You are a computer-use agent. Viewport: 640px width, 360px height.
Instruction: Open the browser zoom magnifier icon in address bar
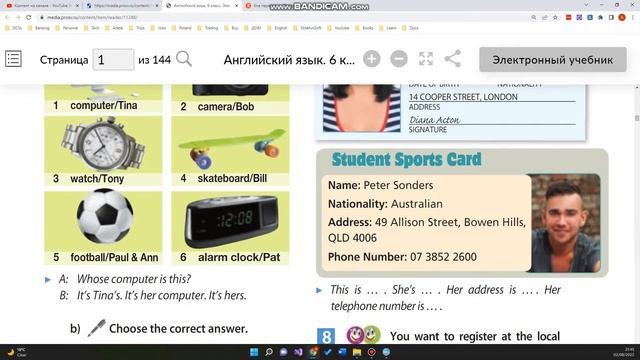click(533, 18)
